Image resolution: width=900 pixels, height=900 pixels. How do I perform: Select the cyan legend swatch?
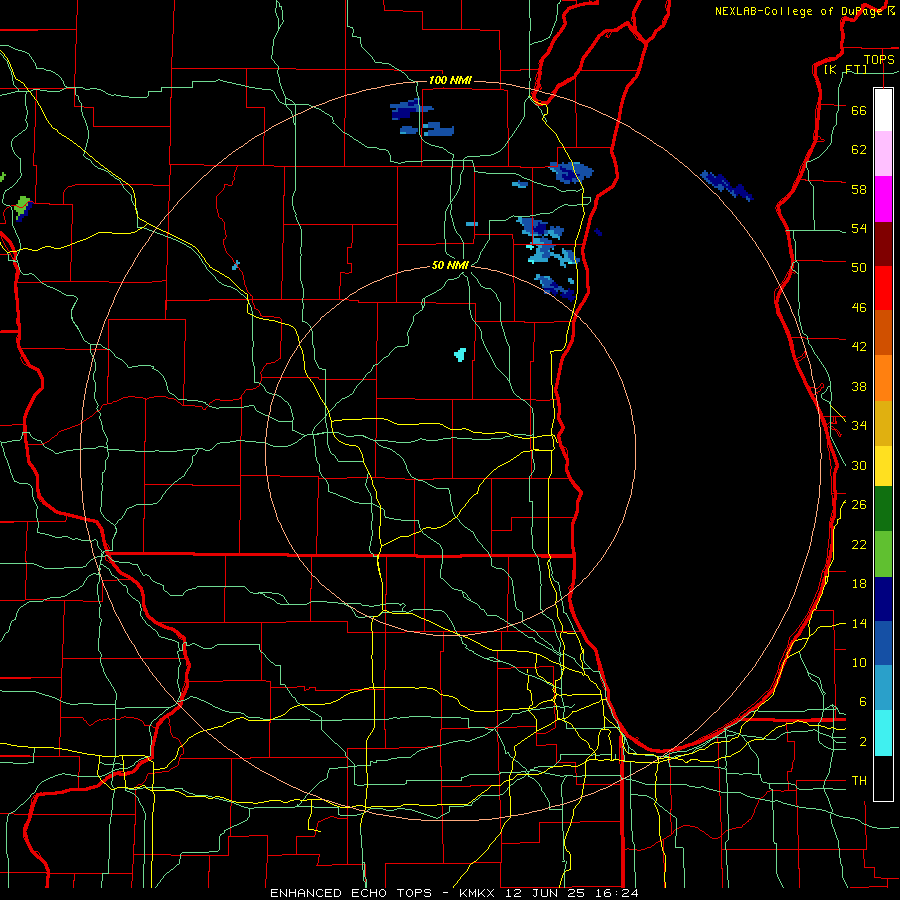(x=883, y=733)
